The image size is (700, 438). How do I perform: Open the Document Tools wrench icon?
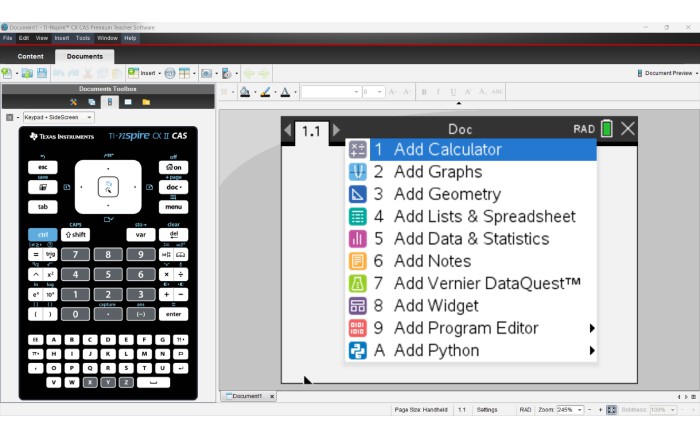pyautogui.click(x=73, y=102)
